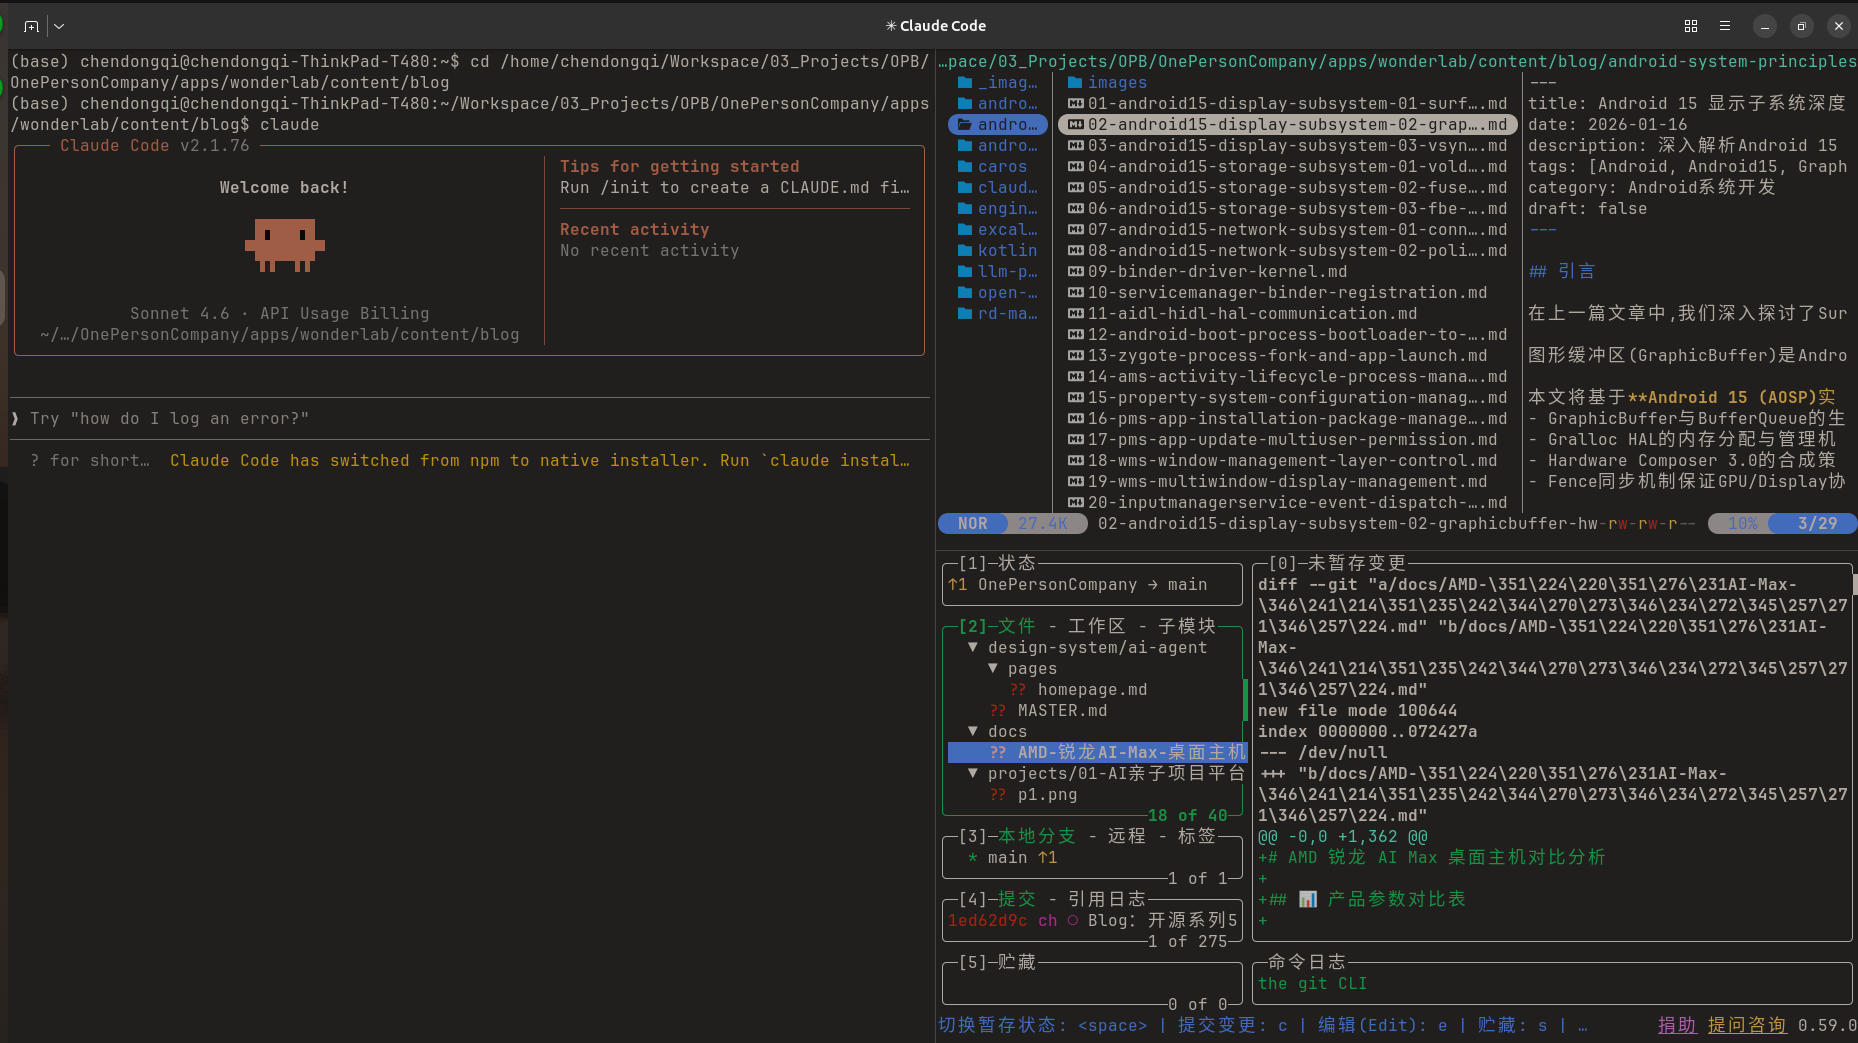Focus the Claude Code prompt input line

point(470,419)
